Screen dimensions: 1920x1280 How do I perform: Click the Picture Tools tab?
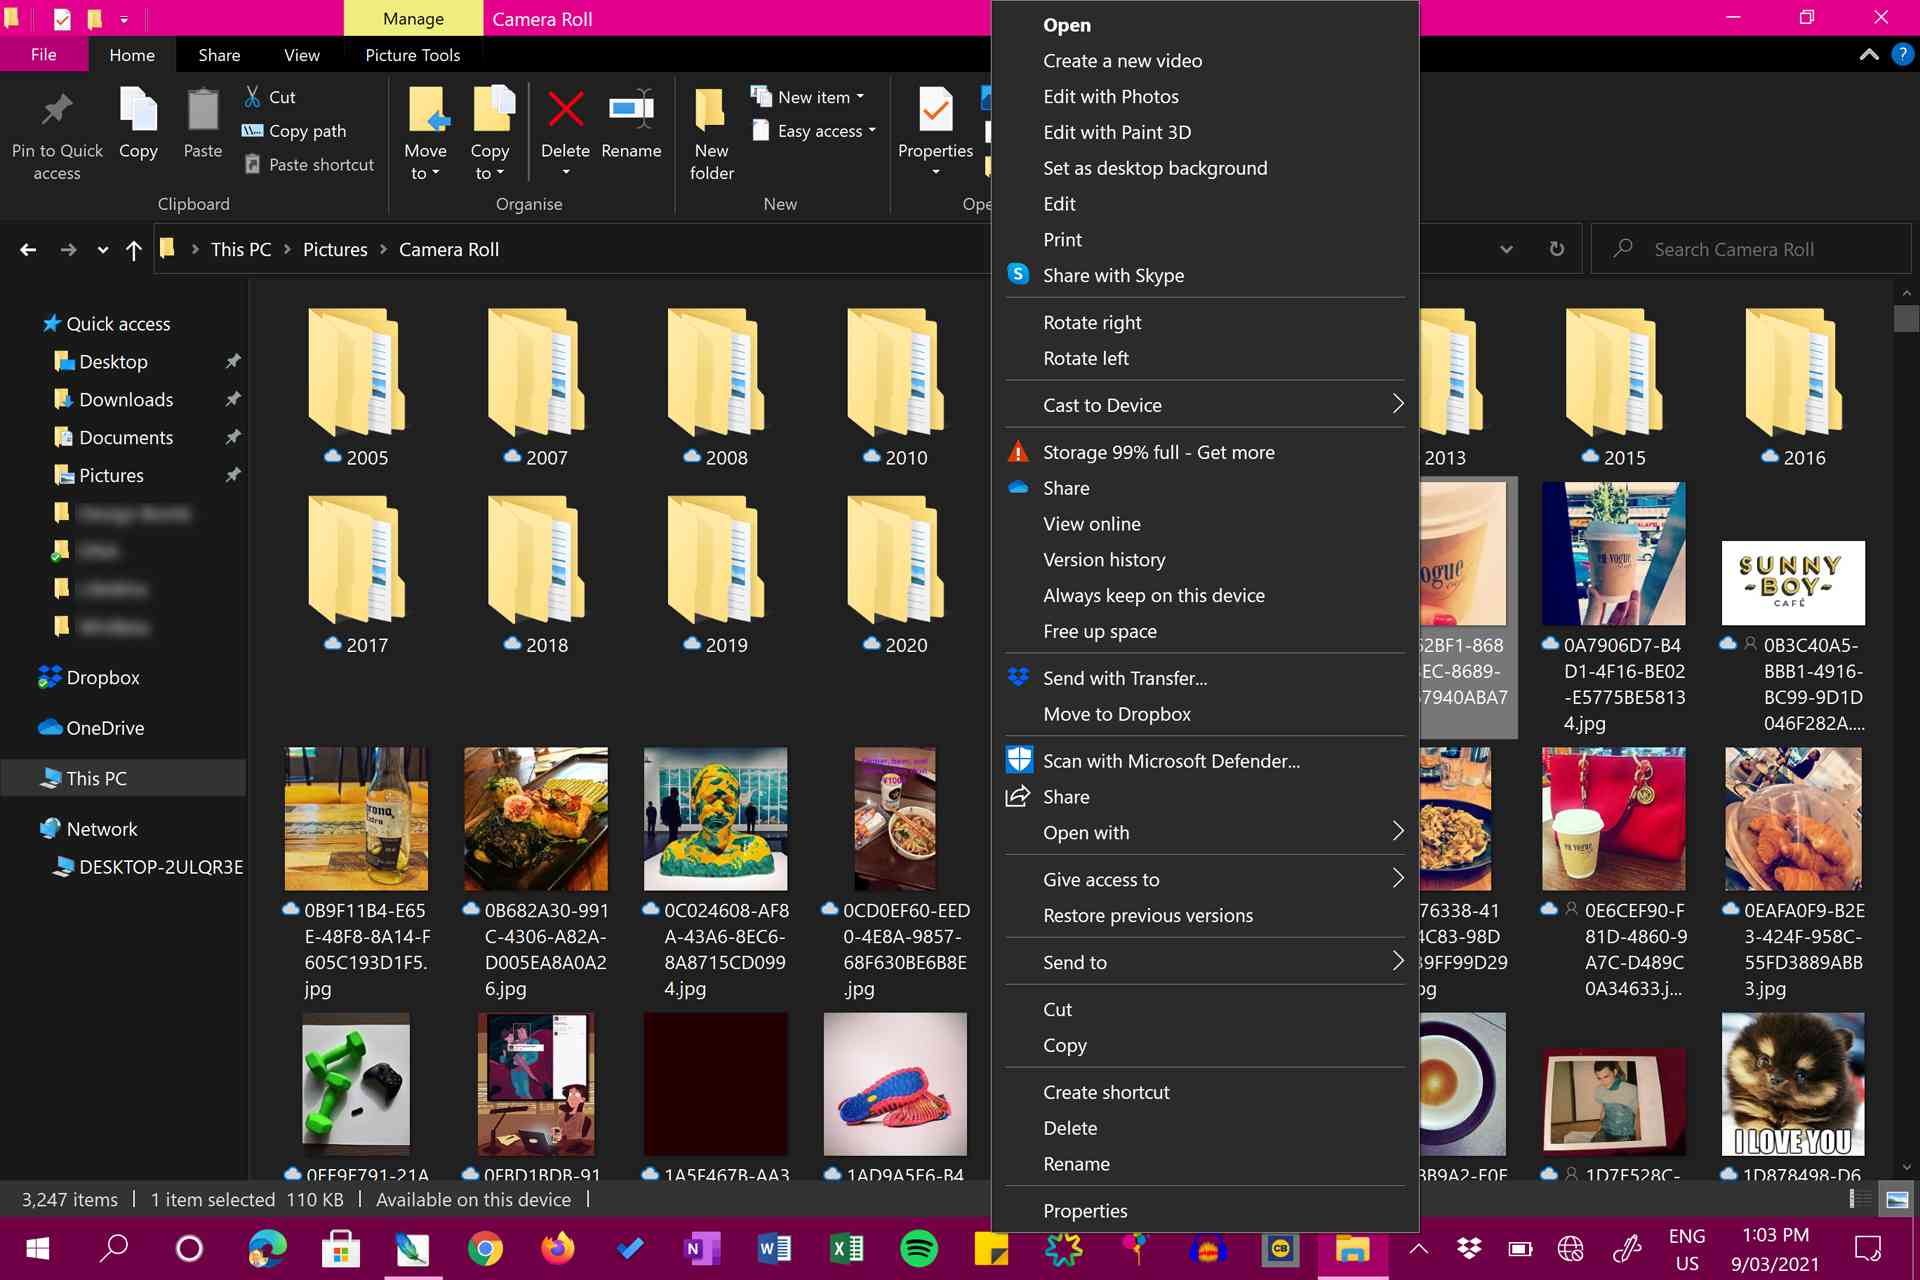(411, 54)
